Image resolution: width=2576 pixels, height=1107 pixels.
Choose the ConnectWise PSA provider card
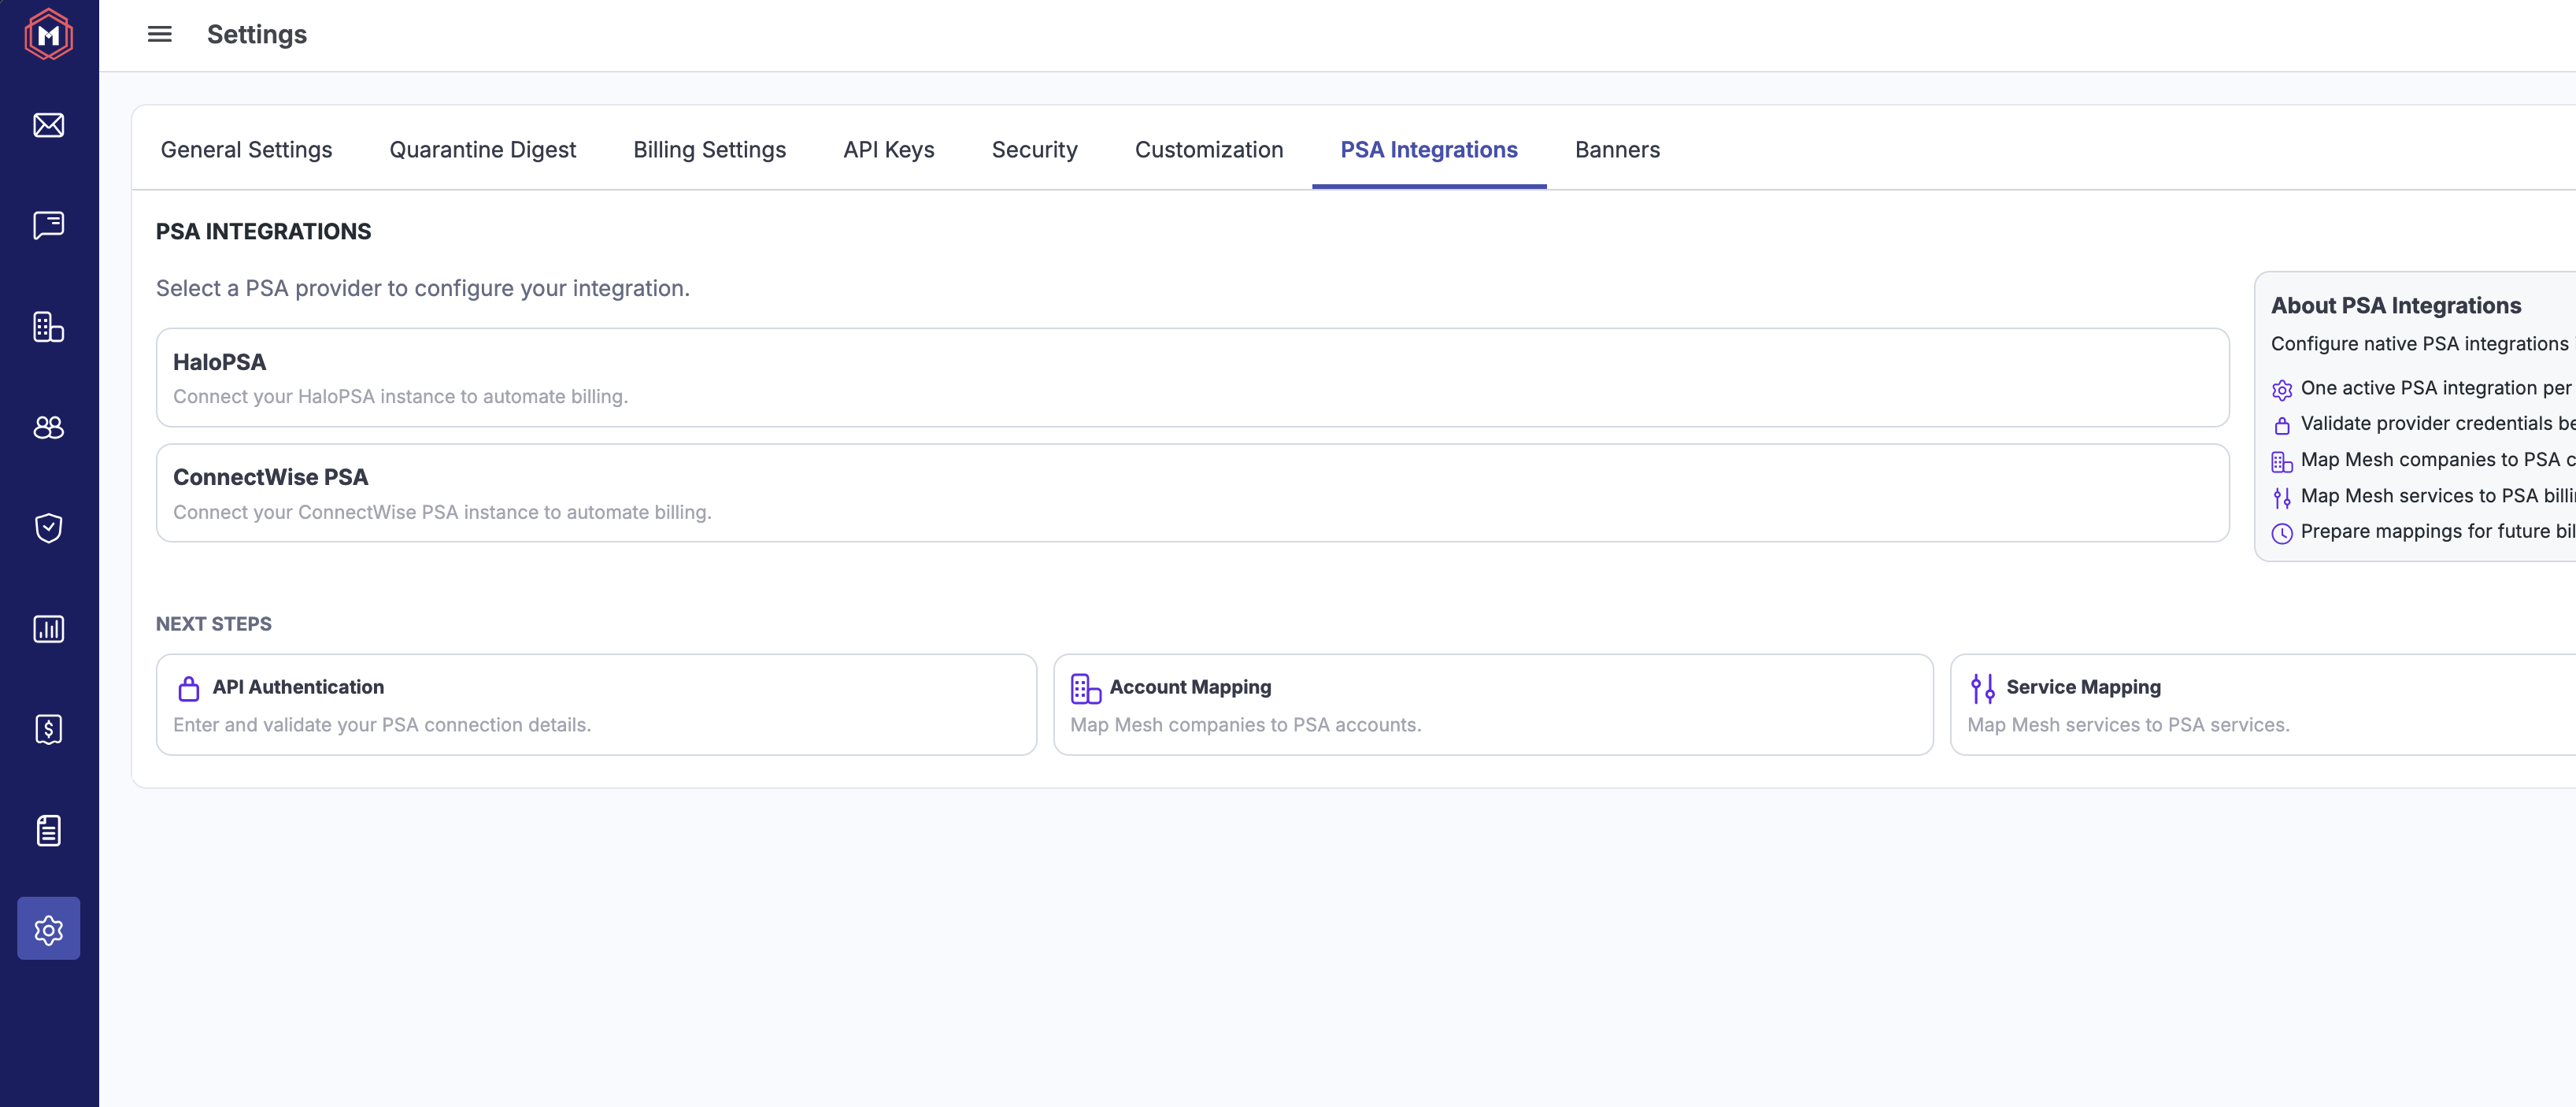1193,493
